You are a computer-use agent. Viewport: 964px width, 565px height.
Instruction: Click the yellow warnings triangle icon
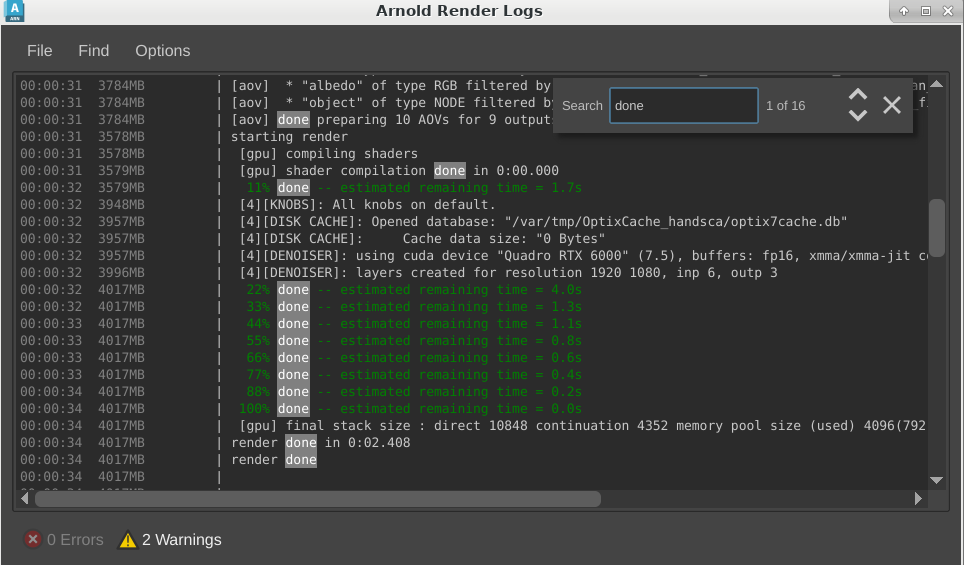[x=128, y=539]
